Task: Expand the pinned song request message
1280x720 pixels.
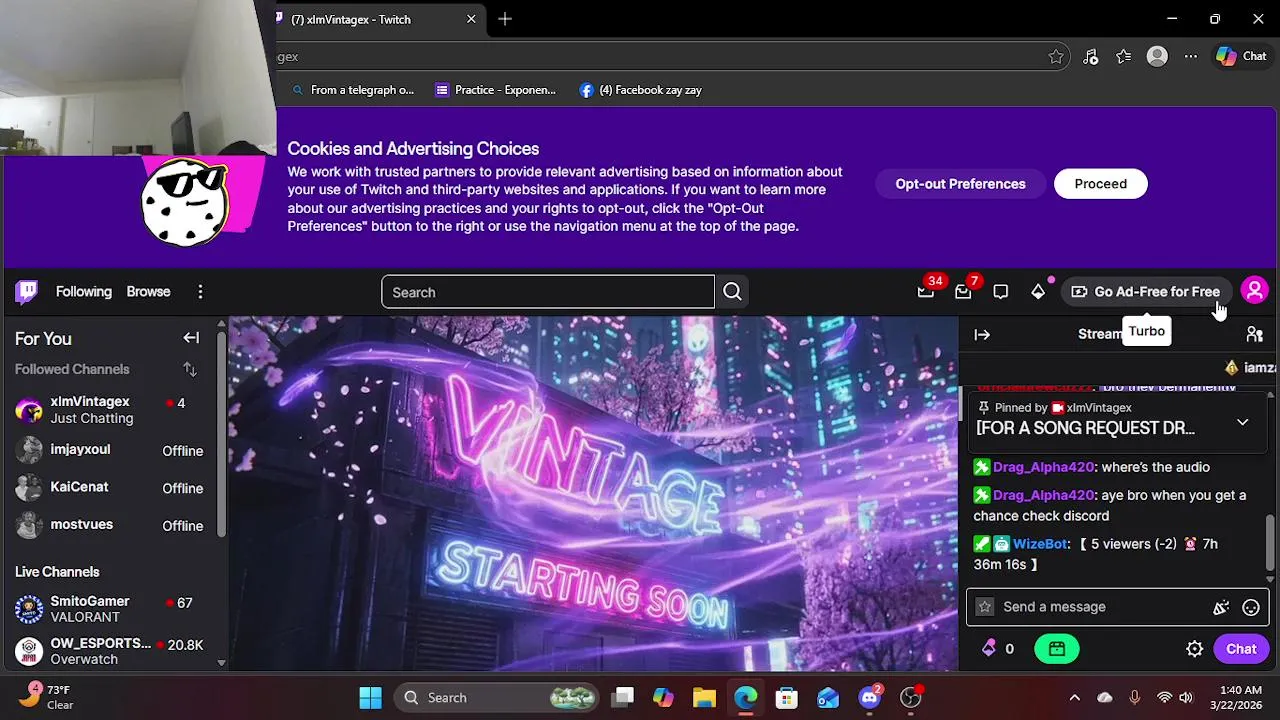Action: 1242,423
